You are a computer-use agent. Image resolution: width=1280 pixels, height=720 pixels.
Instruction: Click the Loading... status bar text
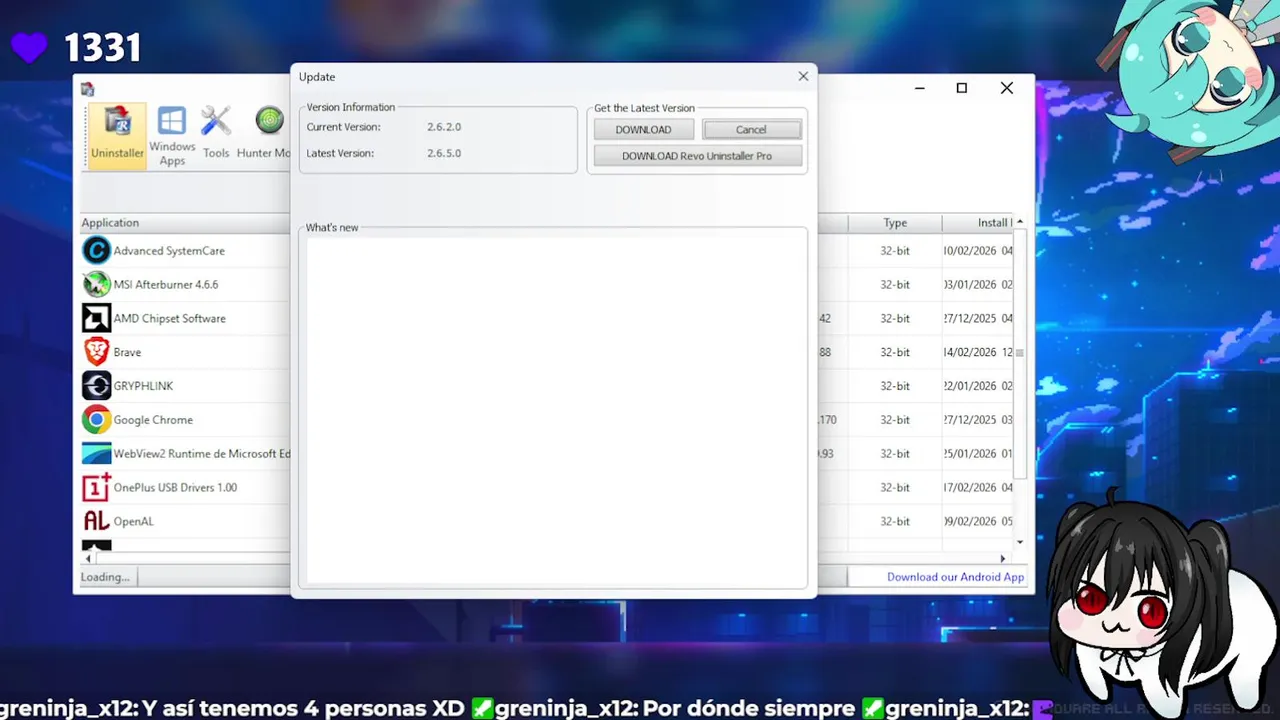click(x=105, y=577)
